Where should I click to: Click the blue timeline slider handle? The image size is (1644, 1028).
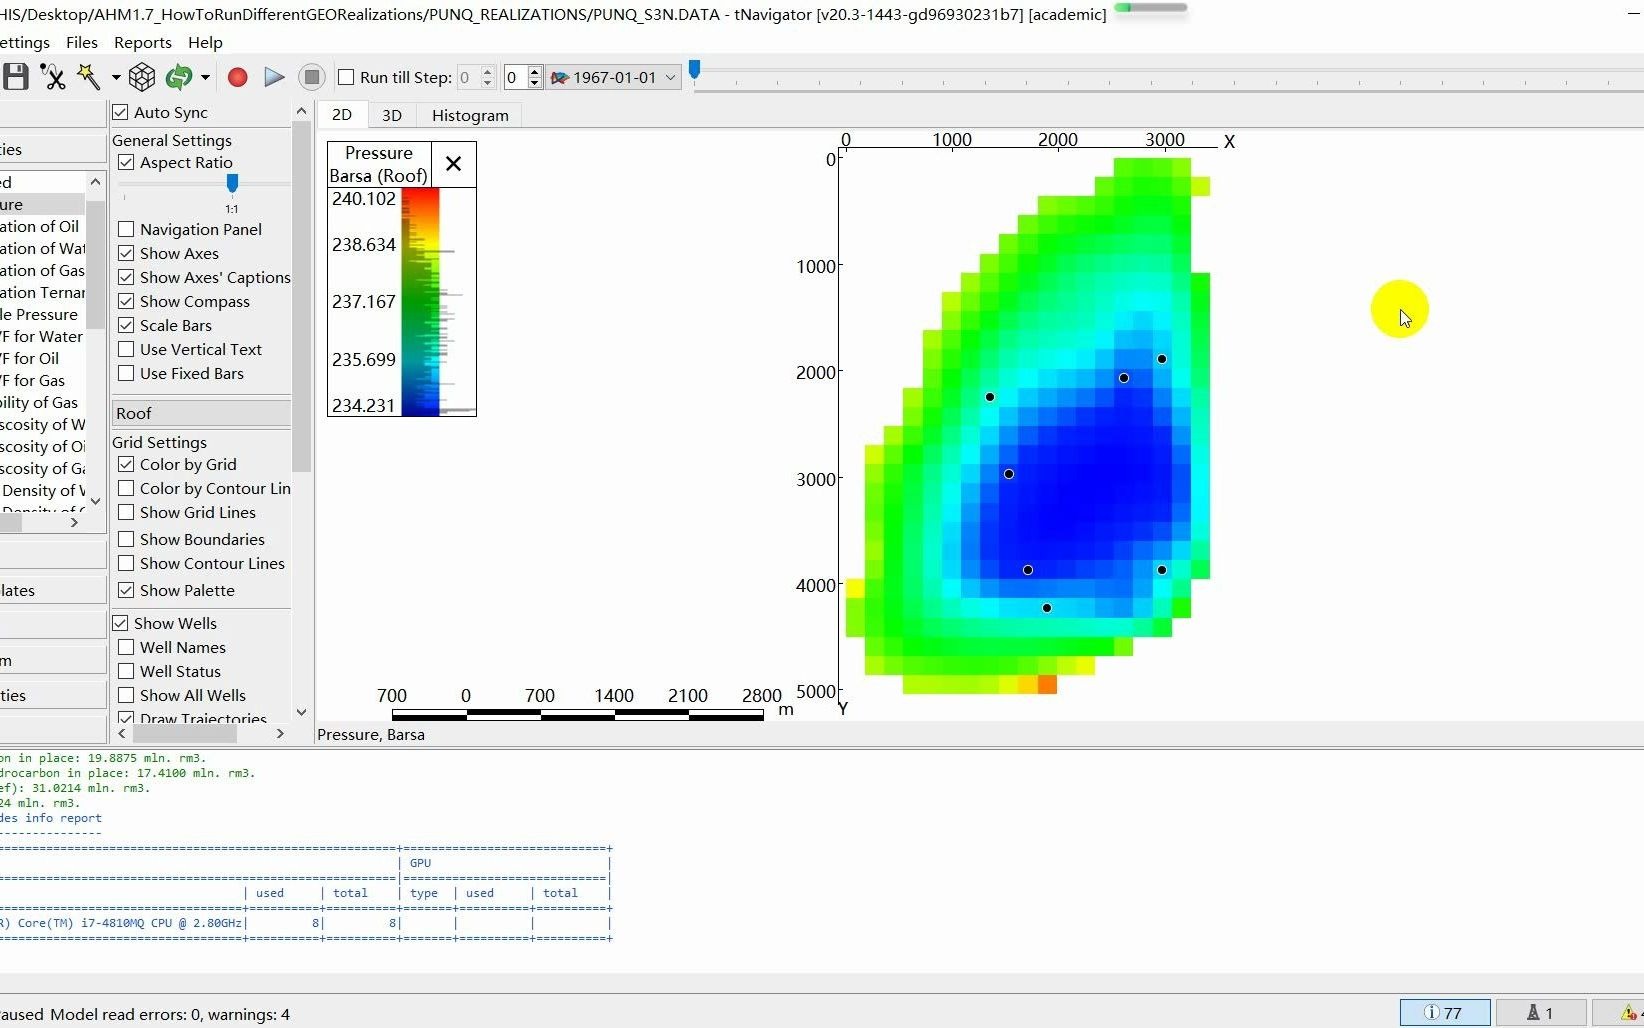694,70
